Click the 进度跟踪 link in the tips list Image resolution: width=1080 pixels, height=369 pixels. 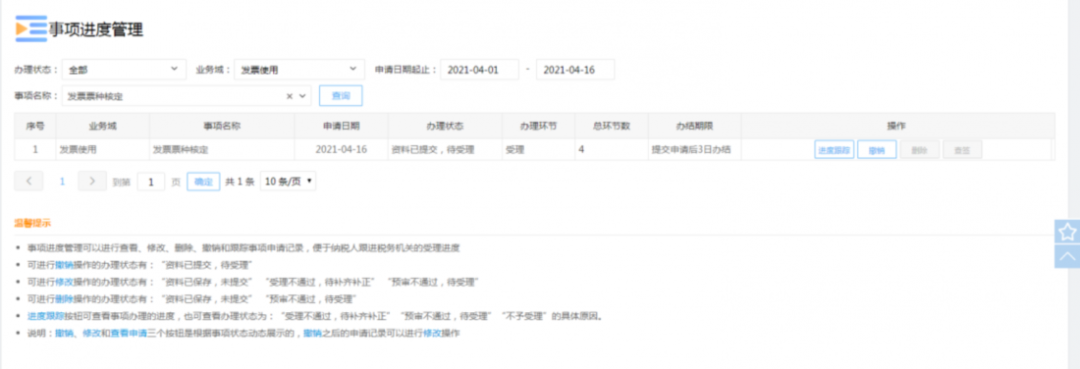tap(45, 317)
